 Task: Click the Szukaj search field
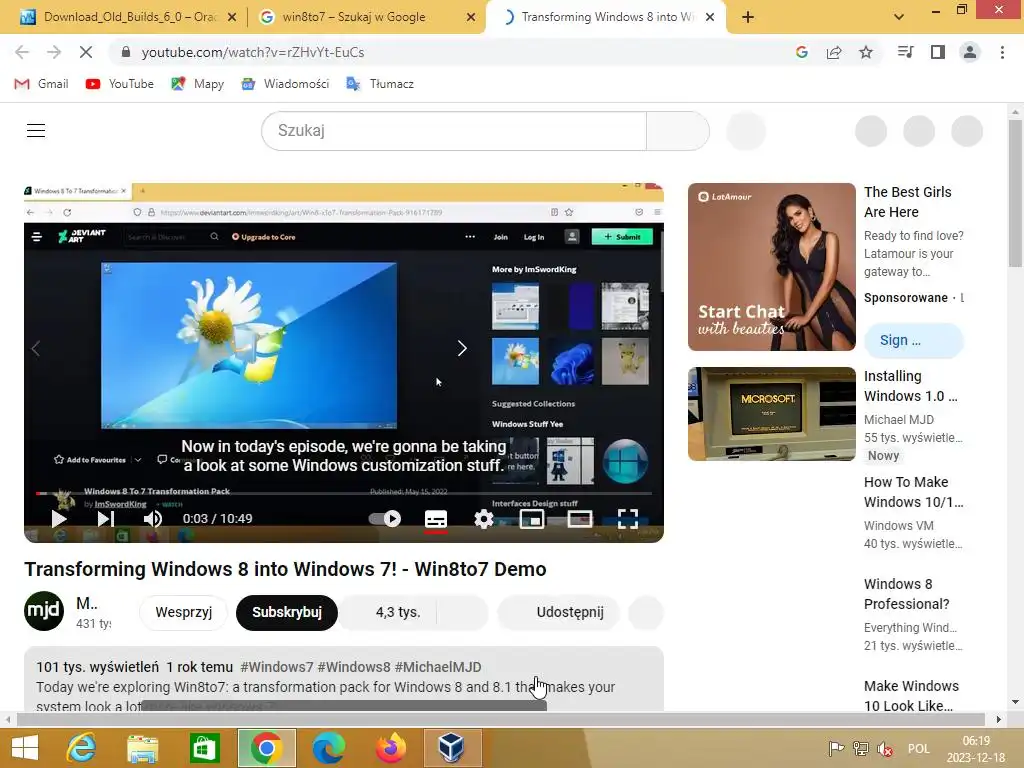click(454, 131)
